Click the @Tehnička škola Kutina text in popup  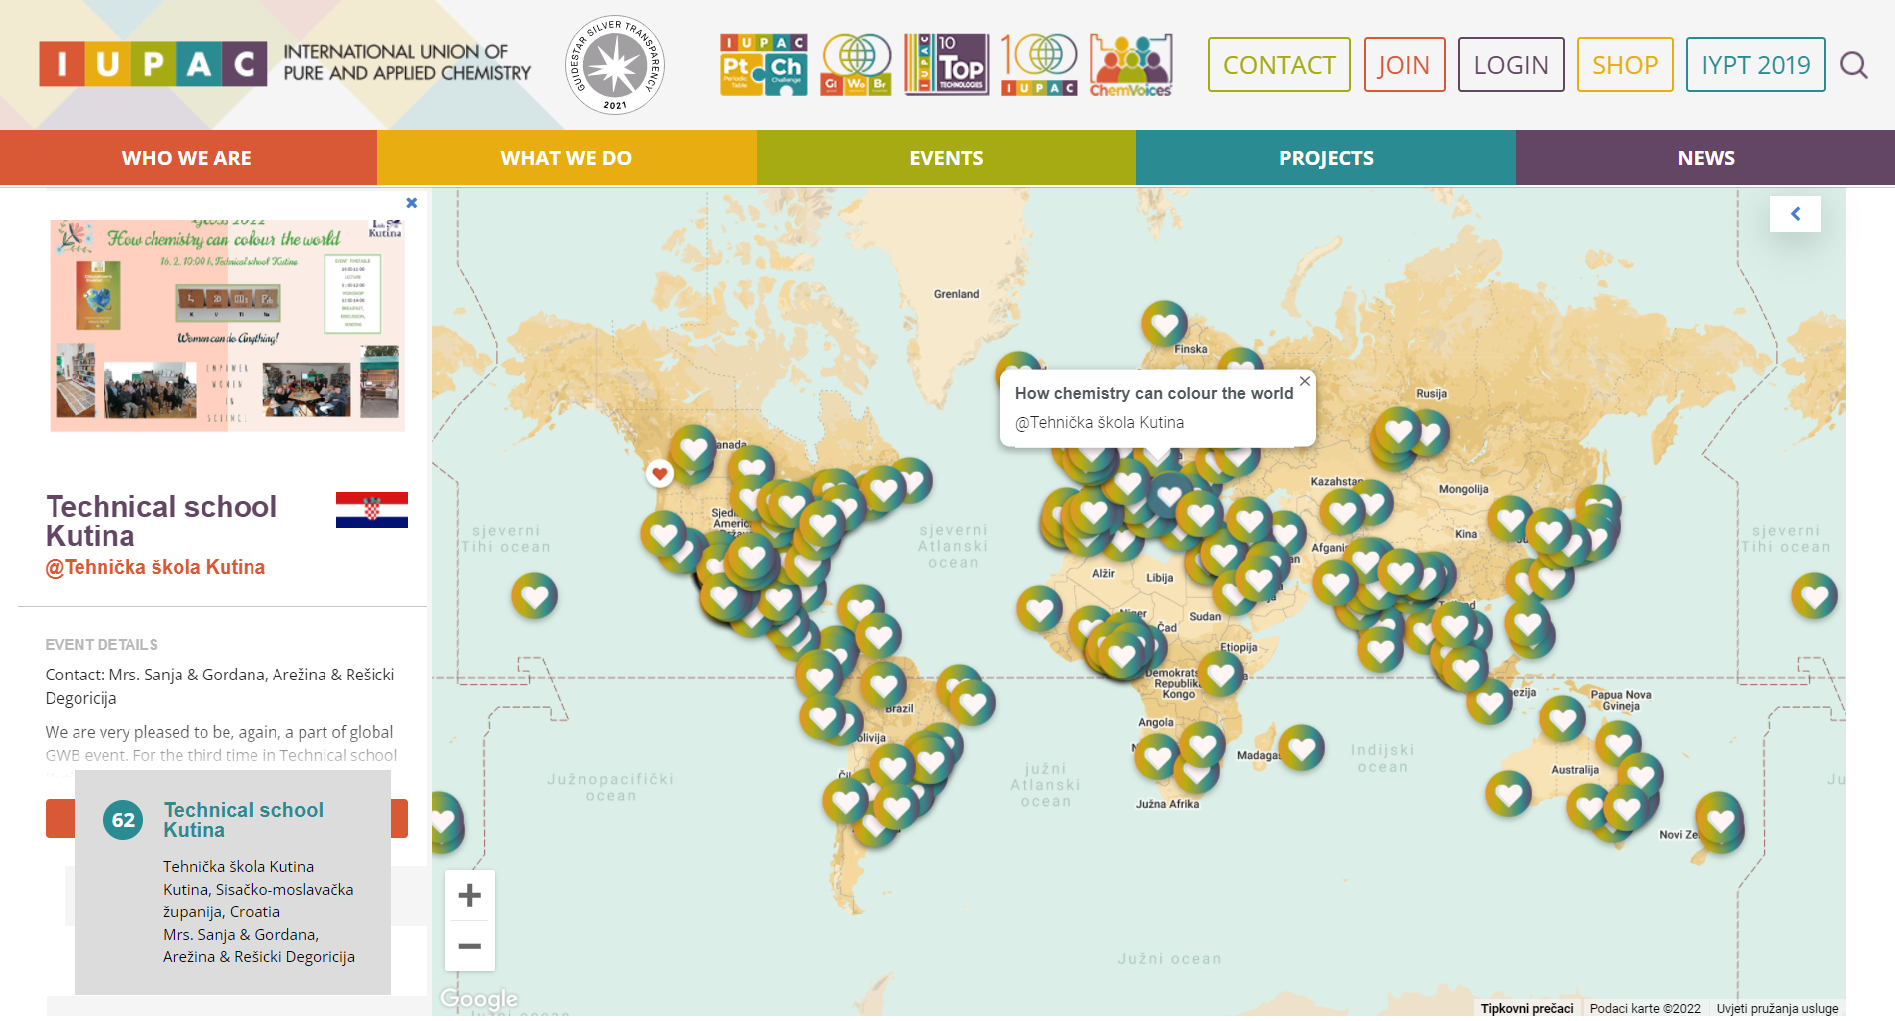pos(1099,423)
